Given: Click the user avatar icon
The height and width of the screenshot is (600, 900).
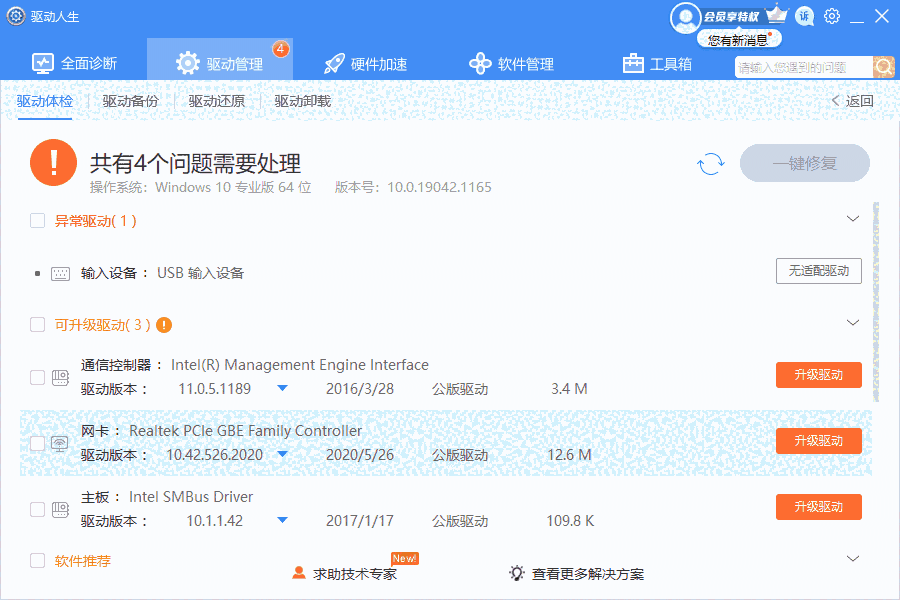Looking at the screenshot, I should (685, 17).
